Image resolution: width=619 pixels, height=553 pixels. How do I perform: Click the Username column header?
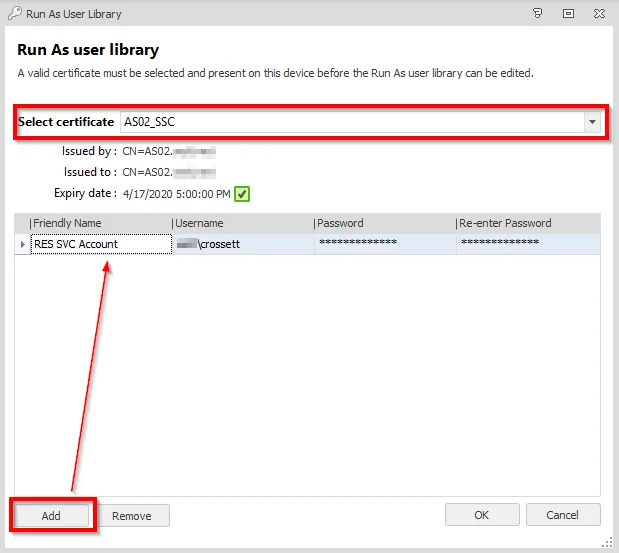pos(242,223)
